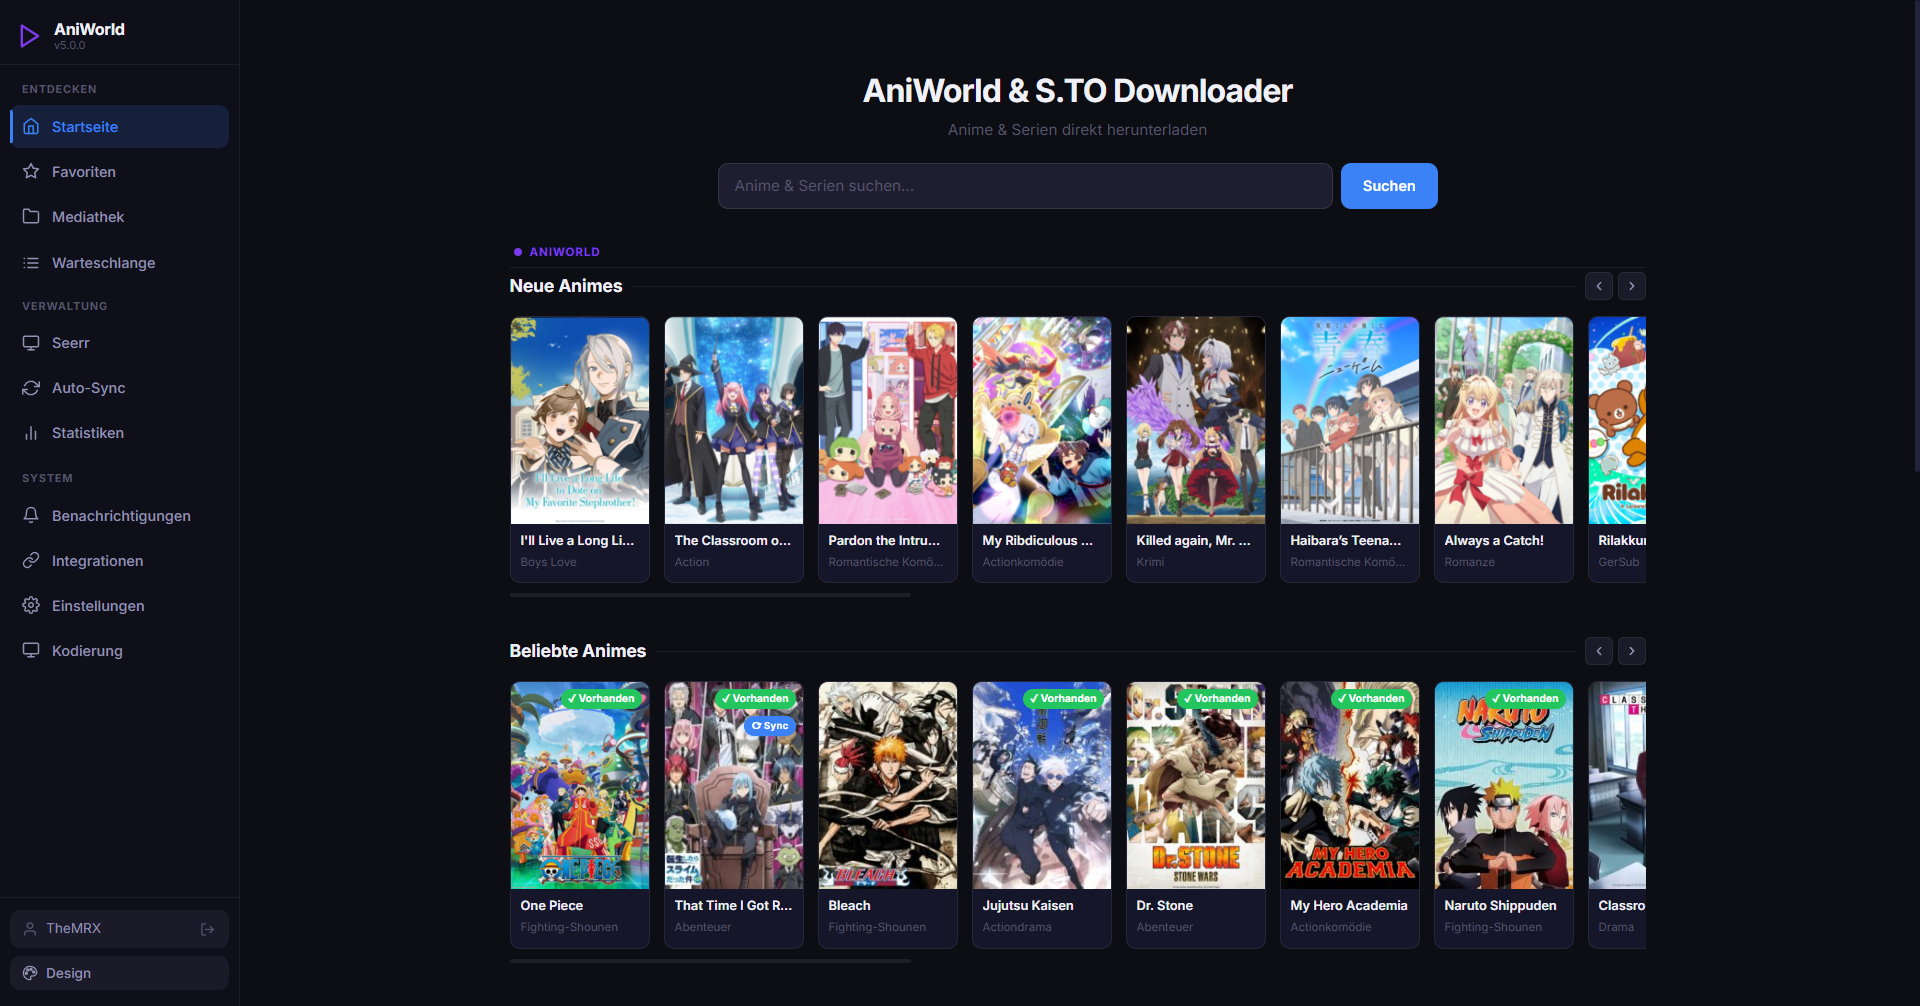Click the ANIWORLD source label
The image size is (1920, 1006).
564,252
